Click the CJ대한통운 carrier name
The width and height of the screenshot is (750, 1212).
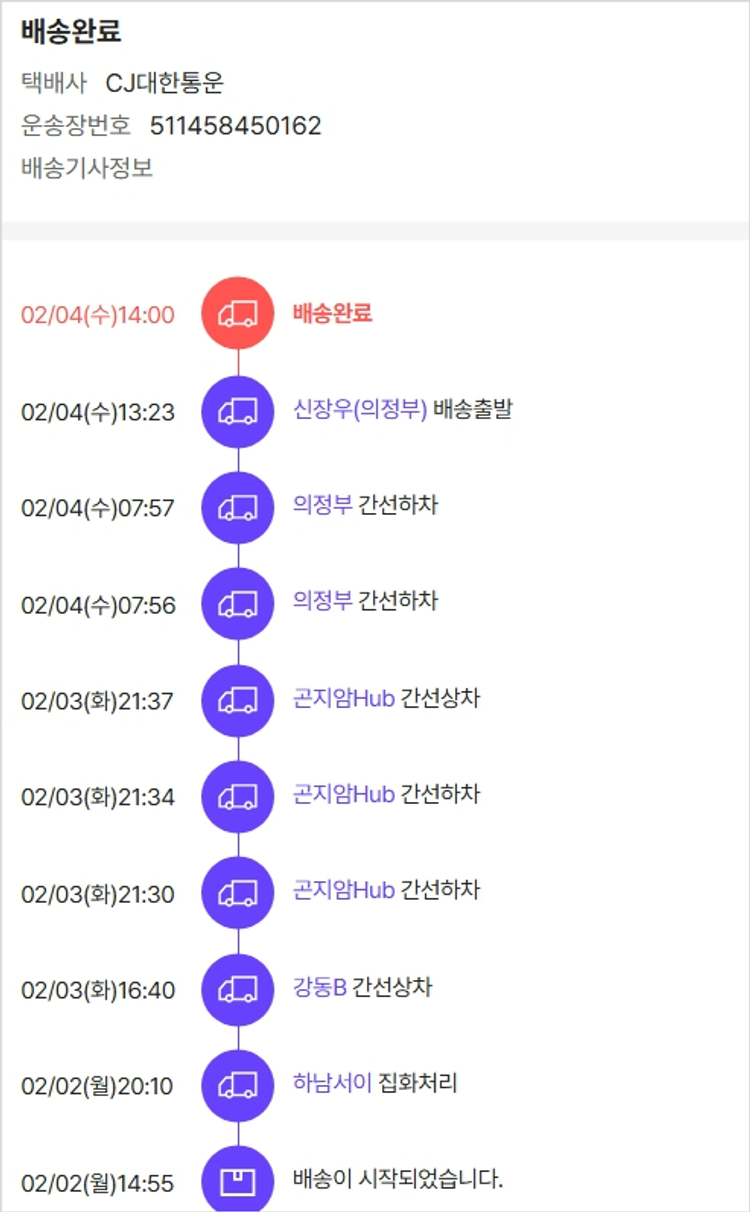point(165,84)
